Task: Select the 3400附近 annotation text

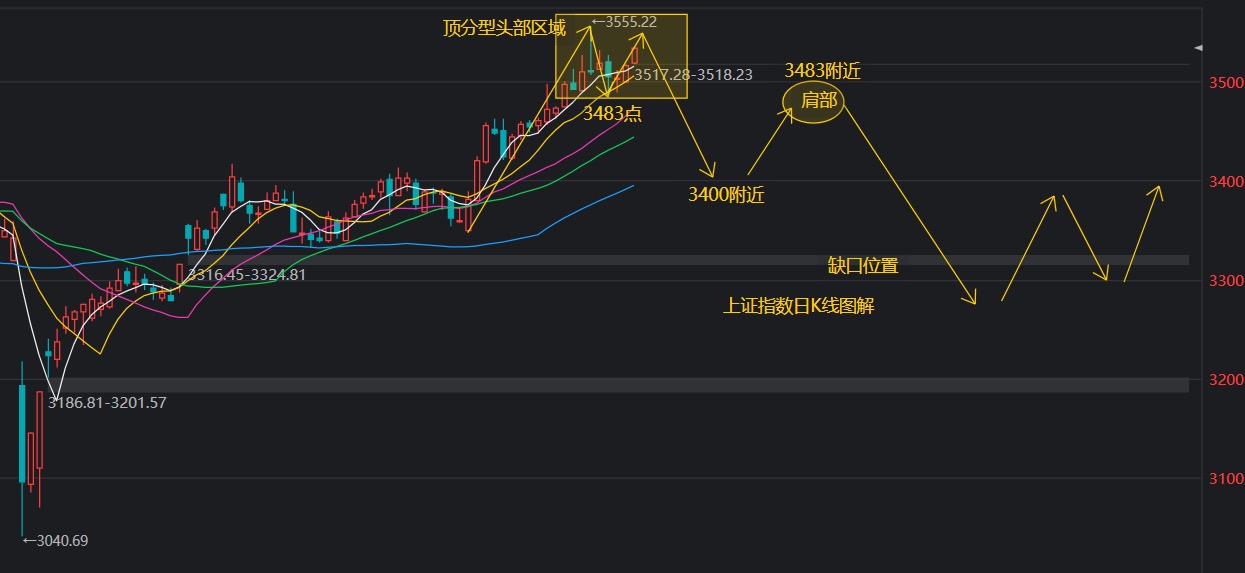Action: coord(726,195)
